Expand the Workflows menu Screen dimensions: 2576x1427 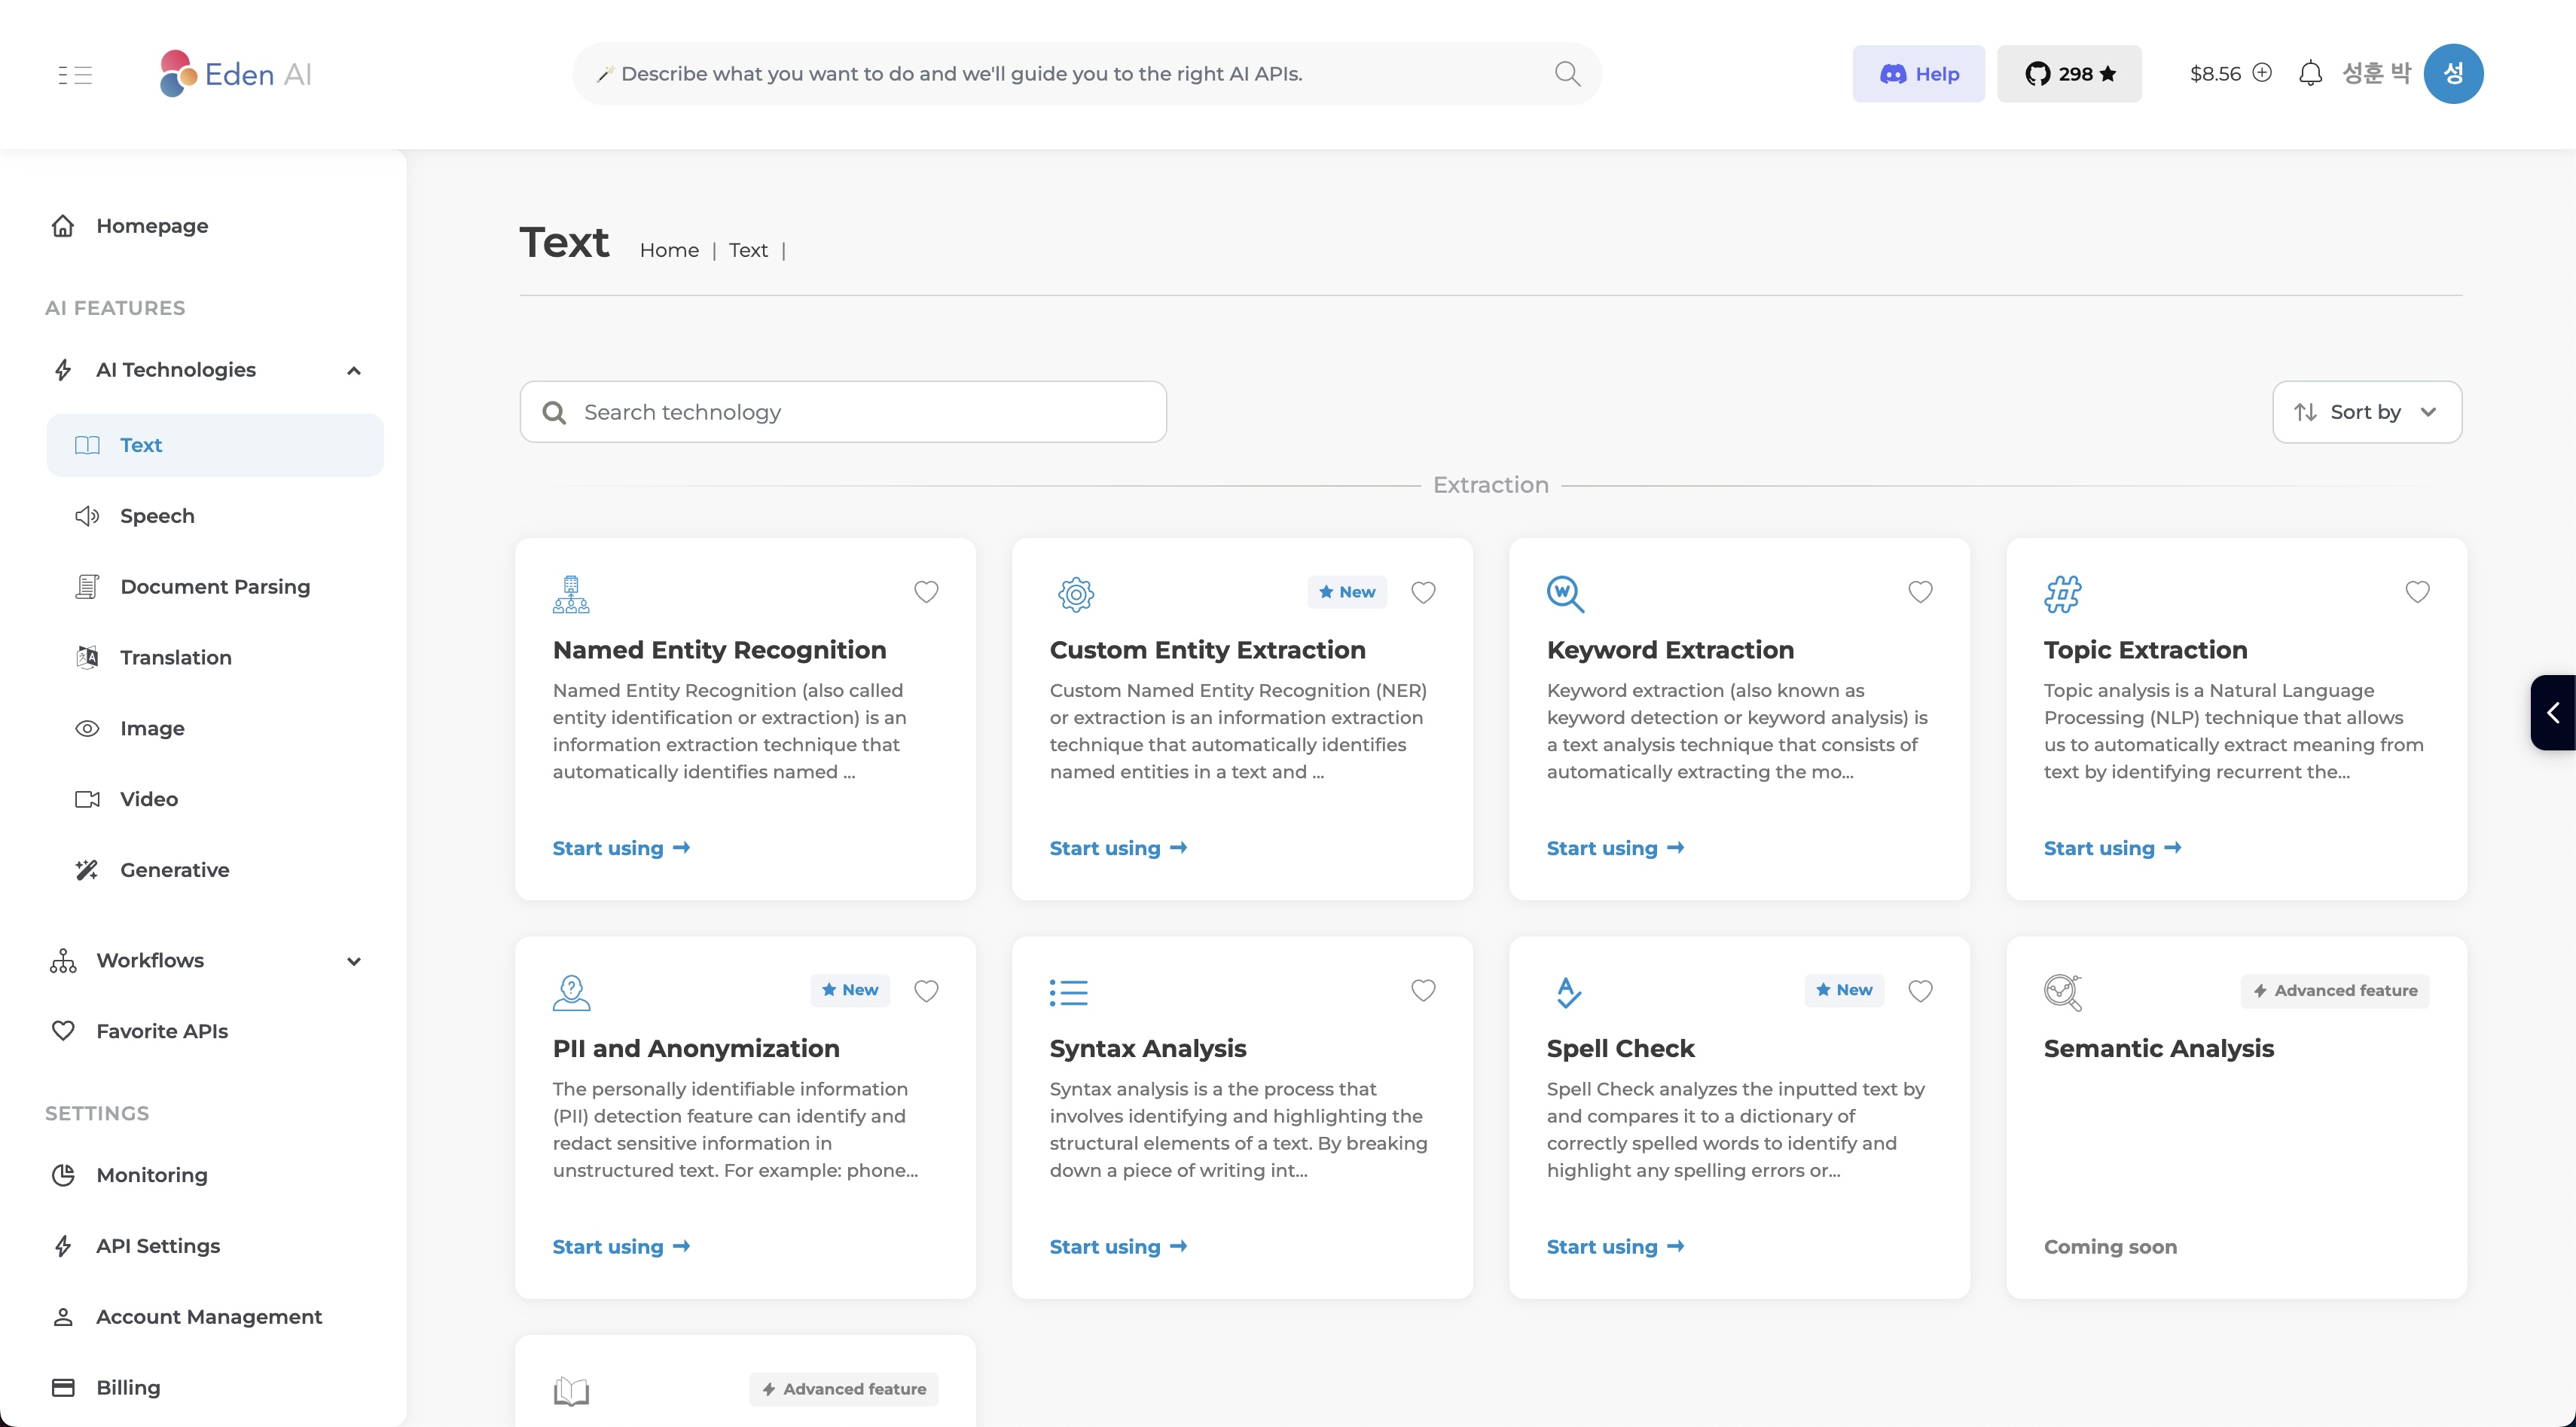tap(353, 961)
